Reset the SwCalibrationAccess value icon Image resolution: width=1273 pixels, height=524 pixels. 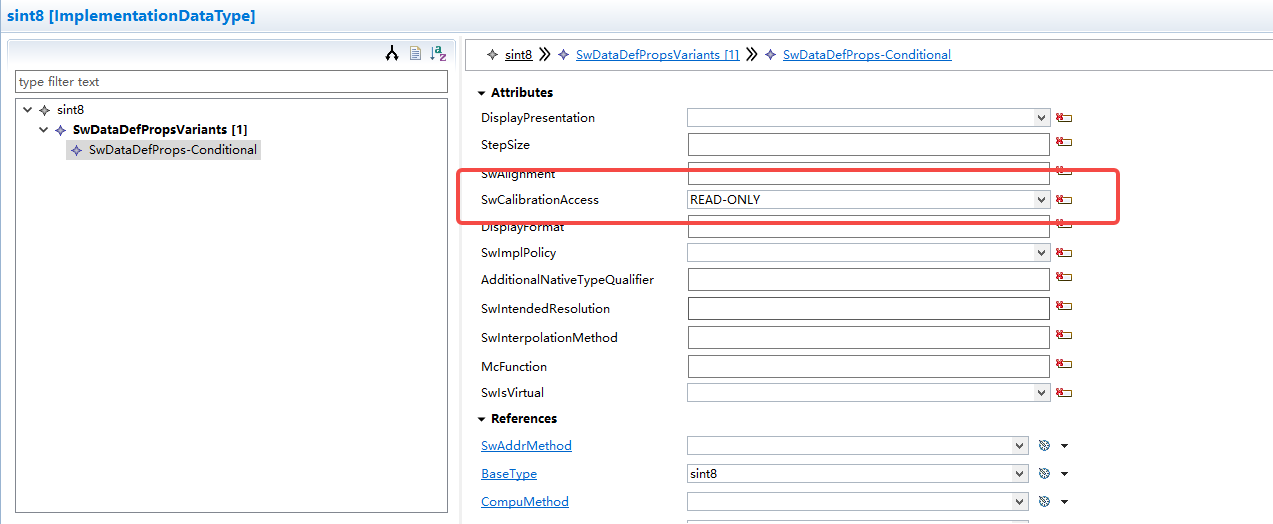1064,200
